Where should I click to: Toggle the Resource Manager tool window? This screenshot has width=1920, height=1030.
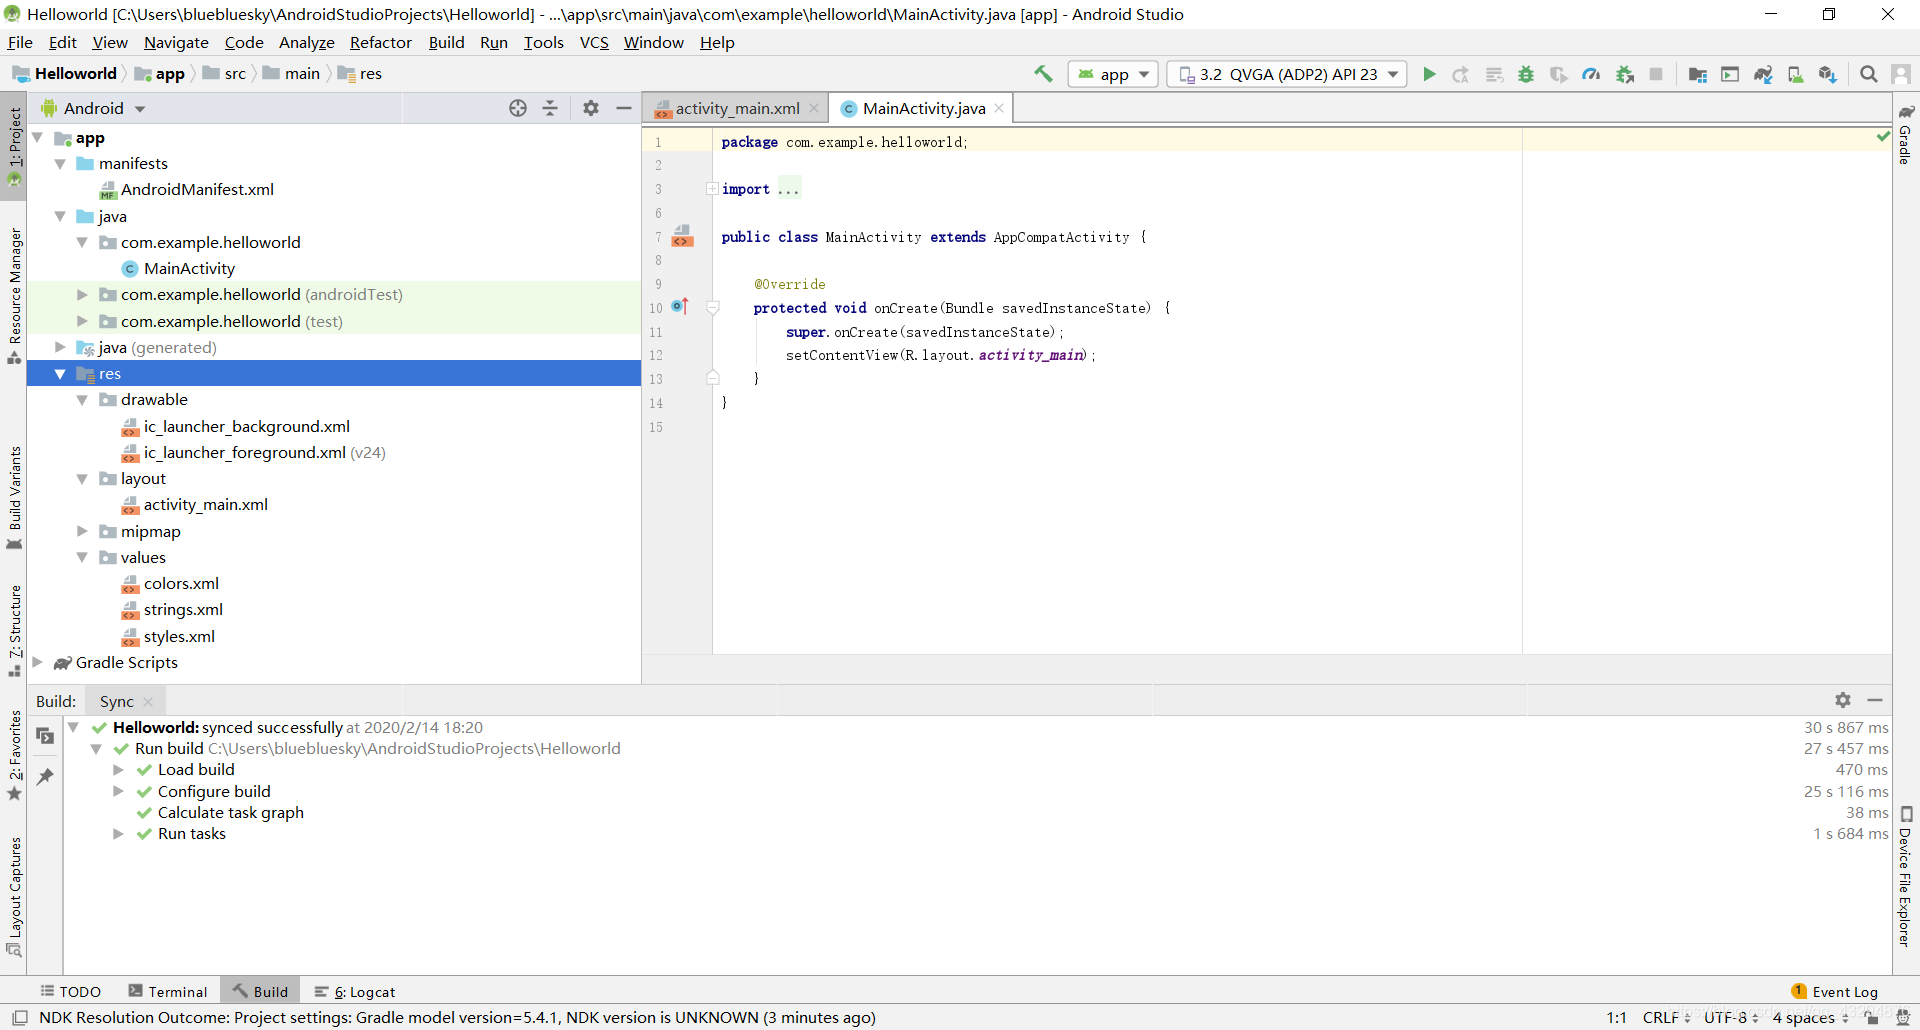14,295
